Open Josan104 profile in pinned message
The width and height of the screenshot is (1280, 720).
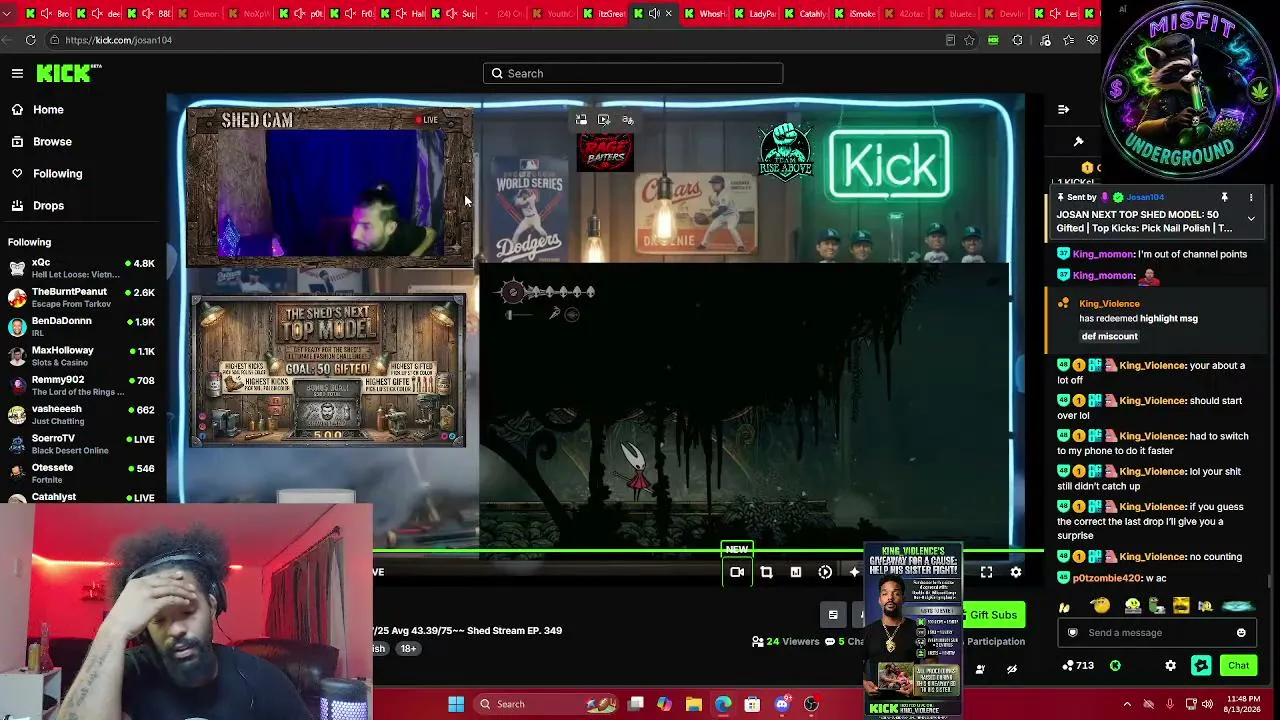(1144, 197)
